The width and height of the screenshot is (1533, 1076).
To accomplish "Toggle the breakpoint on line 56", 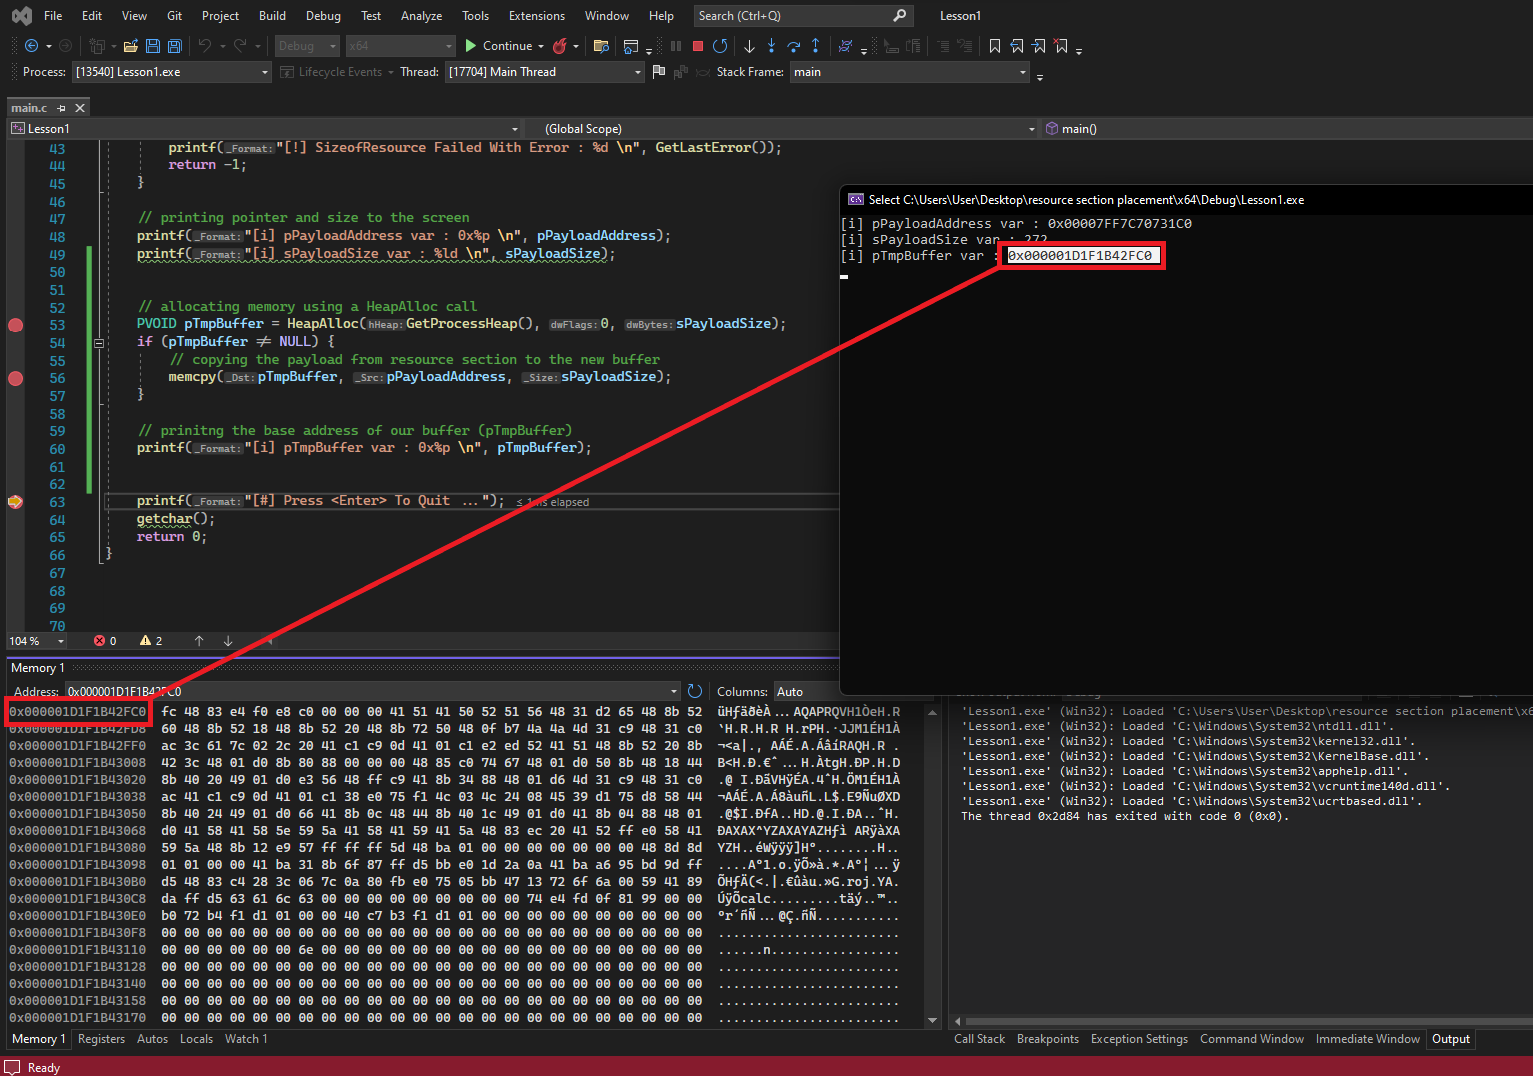I will (x=15, y=378).
